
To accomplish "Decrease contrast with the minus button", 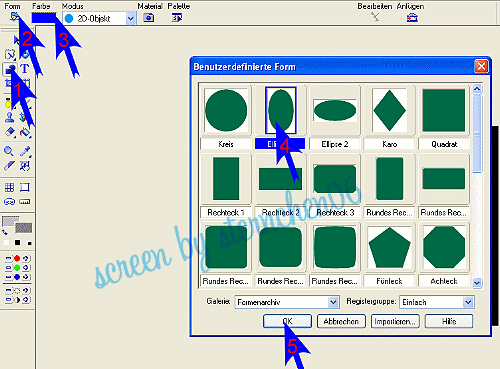I will click(8, 300).
